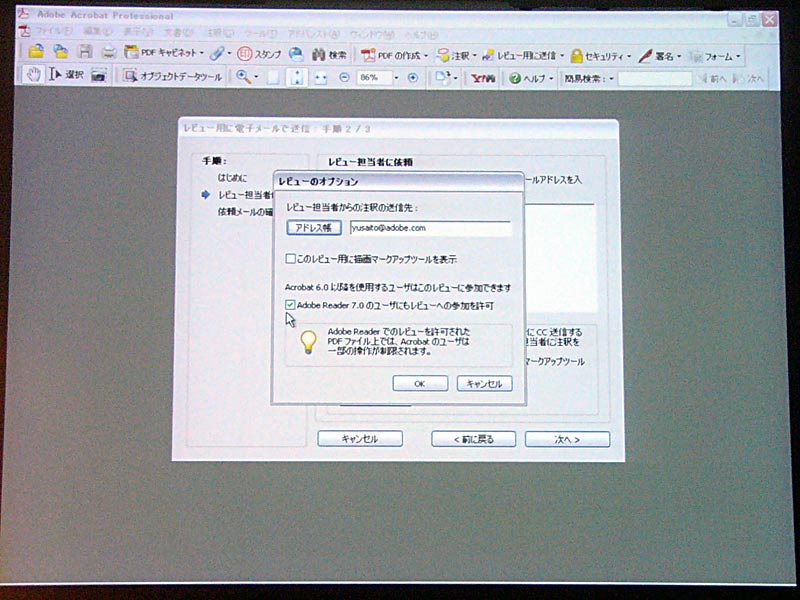
Task: Expand the レビュー用に送信 dropdown arrow
Action: 562,56
